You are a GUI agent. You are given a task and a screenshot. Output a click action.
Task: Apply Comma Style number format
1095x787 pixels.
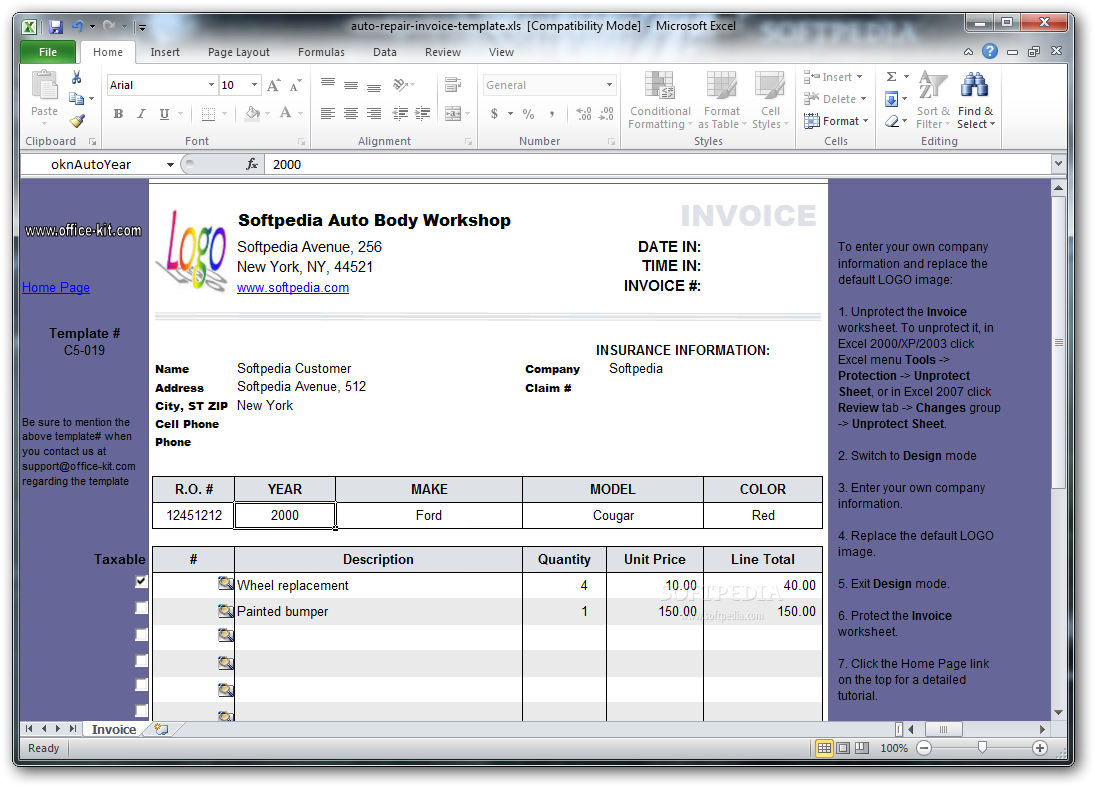pos(552,114)
